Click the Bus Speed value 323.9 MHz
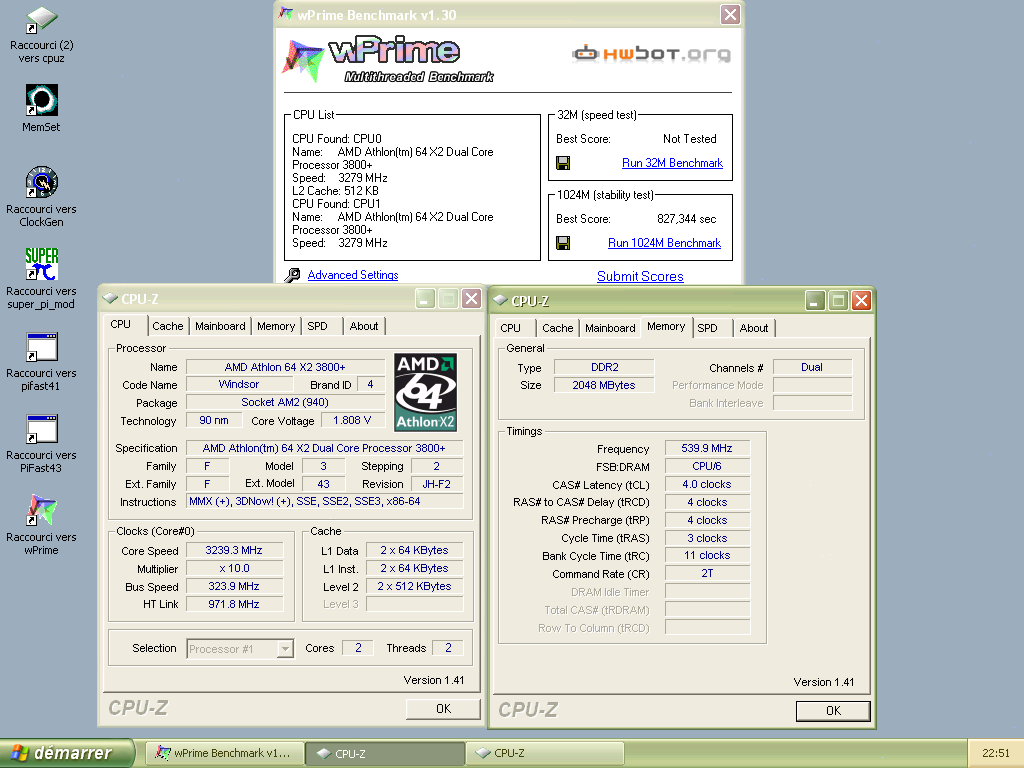1024x768 pixels. (234, 586)
